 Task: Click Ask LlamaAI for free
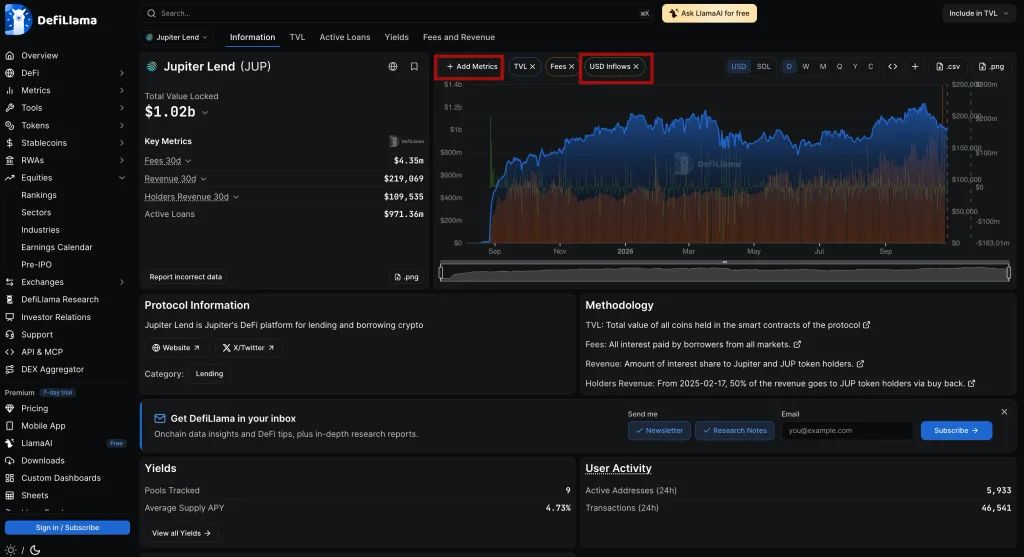click(709, 13)
